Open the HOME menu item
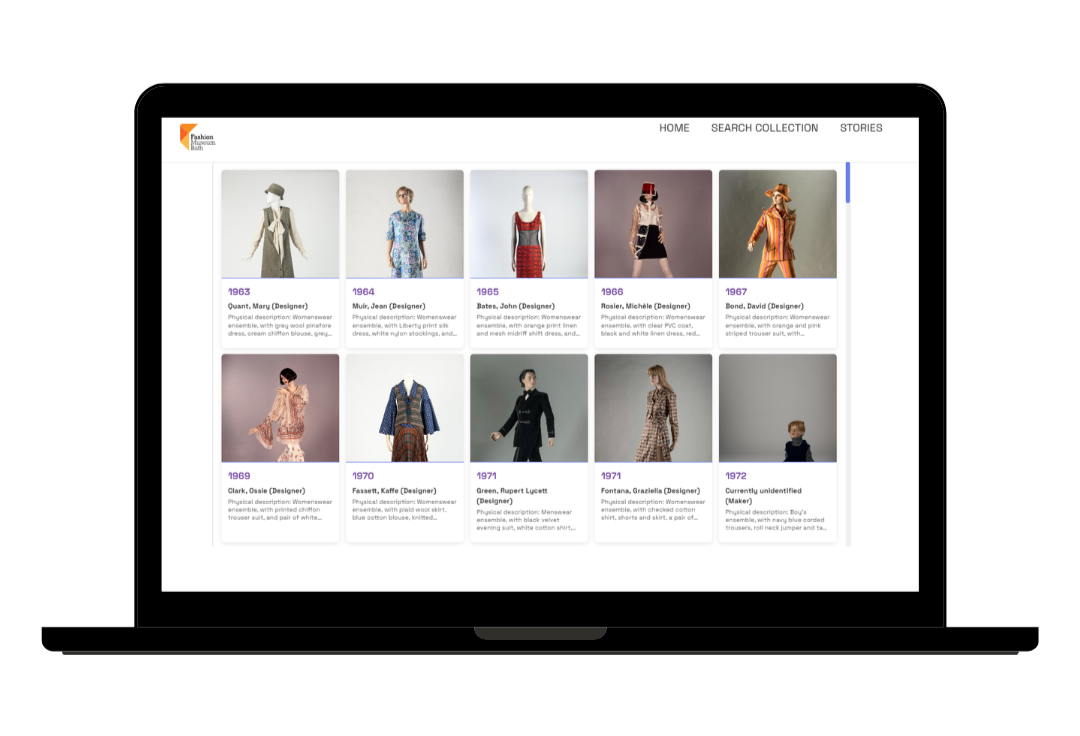Image resolution: width=1080 pixels, height=736 pixels. tap(674, 128)
